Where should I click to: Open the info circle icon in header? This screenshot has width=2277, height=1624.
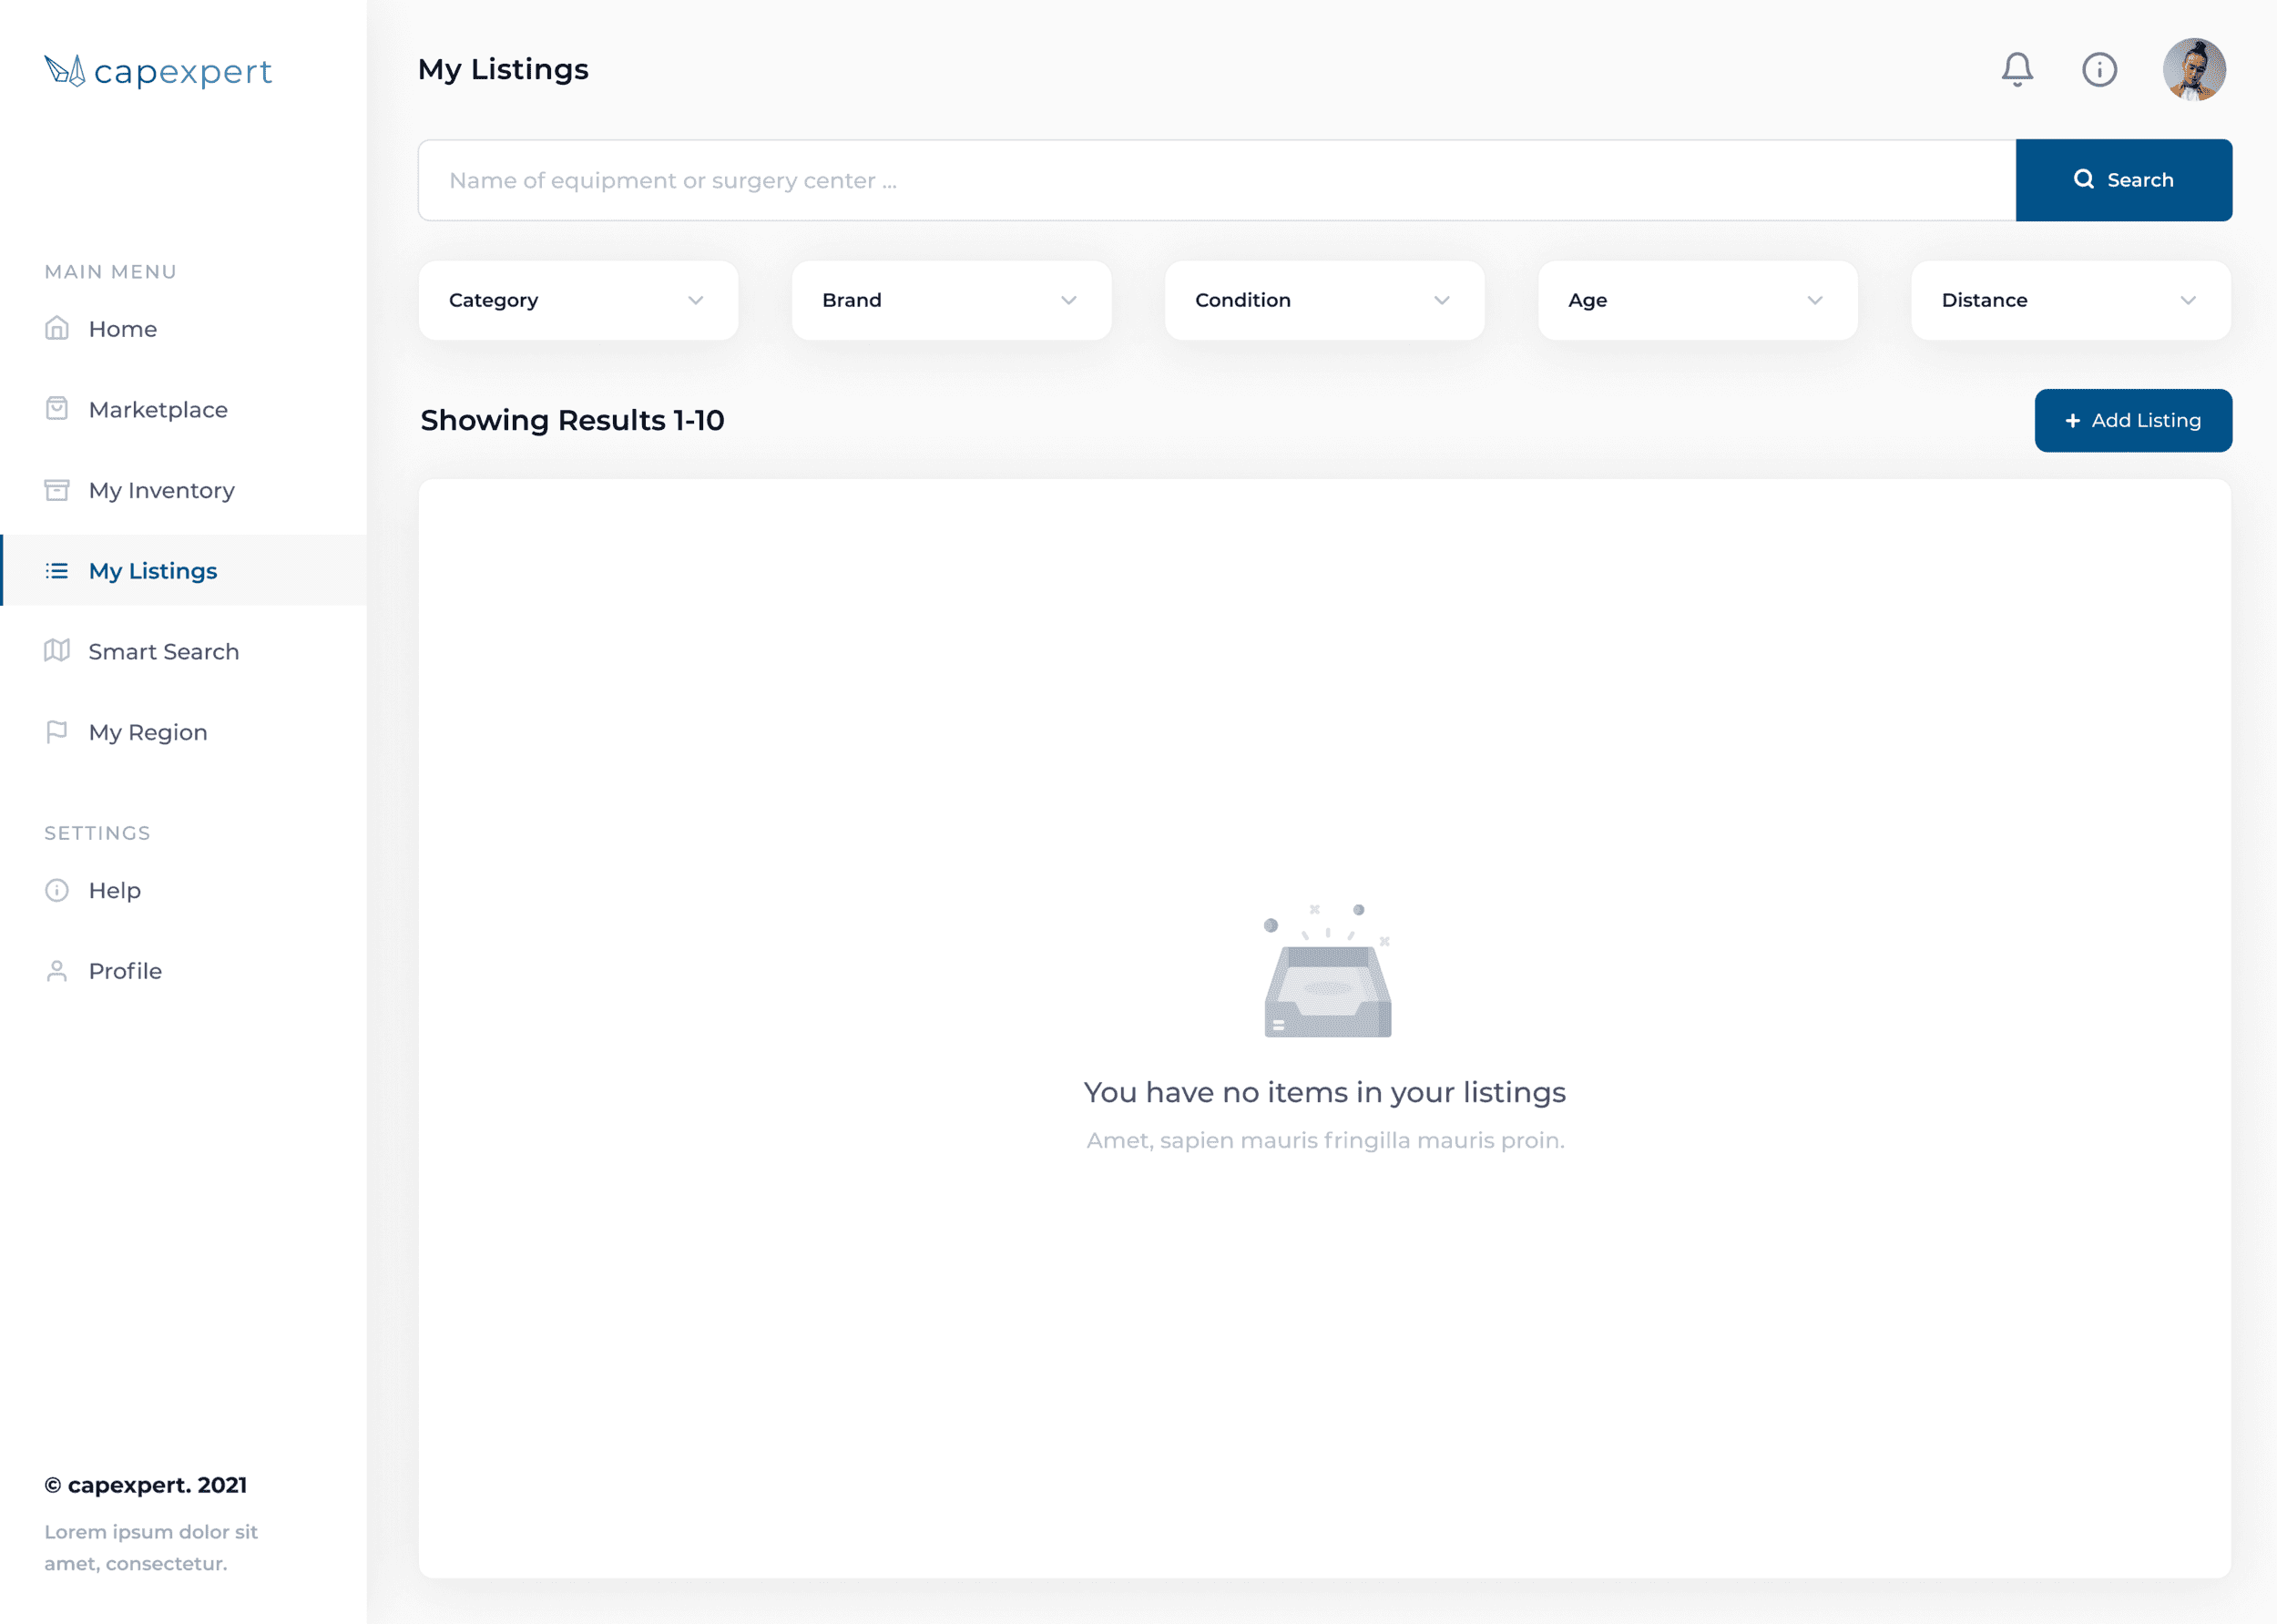point(2099,70)
